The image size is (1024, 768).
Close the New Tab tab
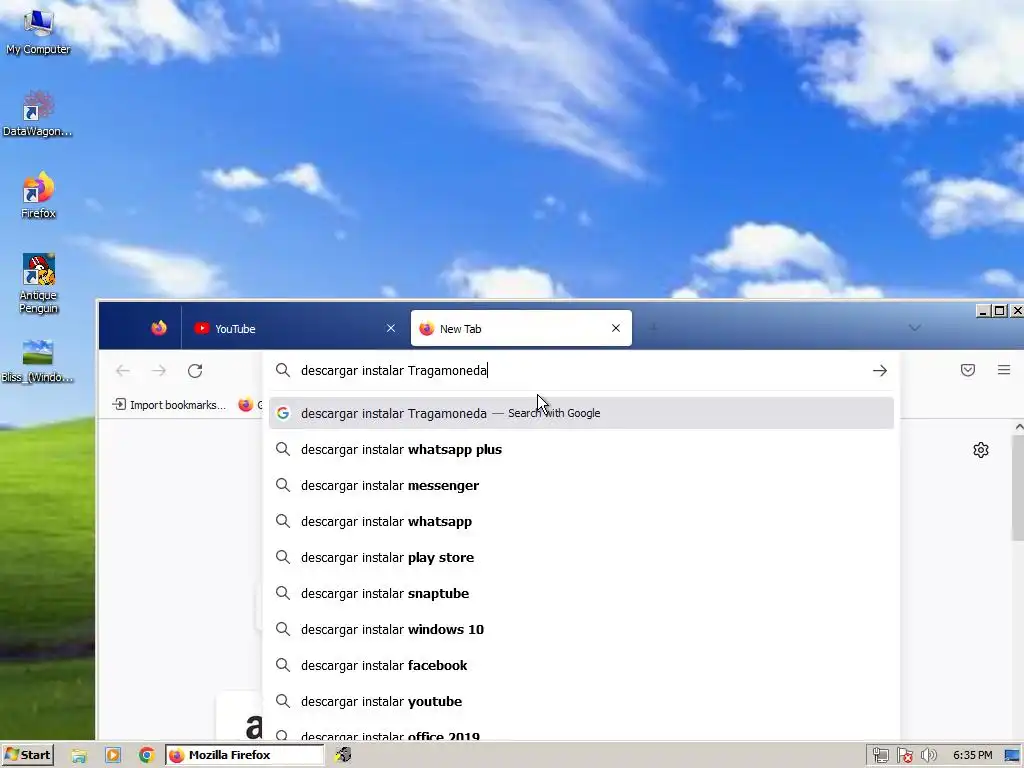(x=615, y=328)
